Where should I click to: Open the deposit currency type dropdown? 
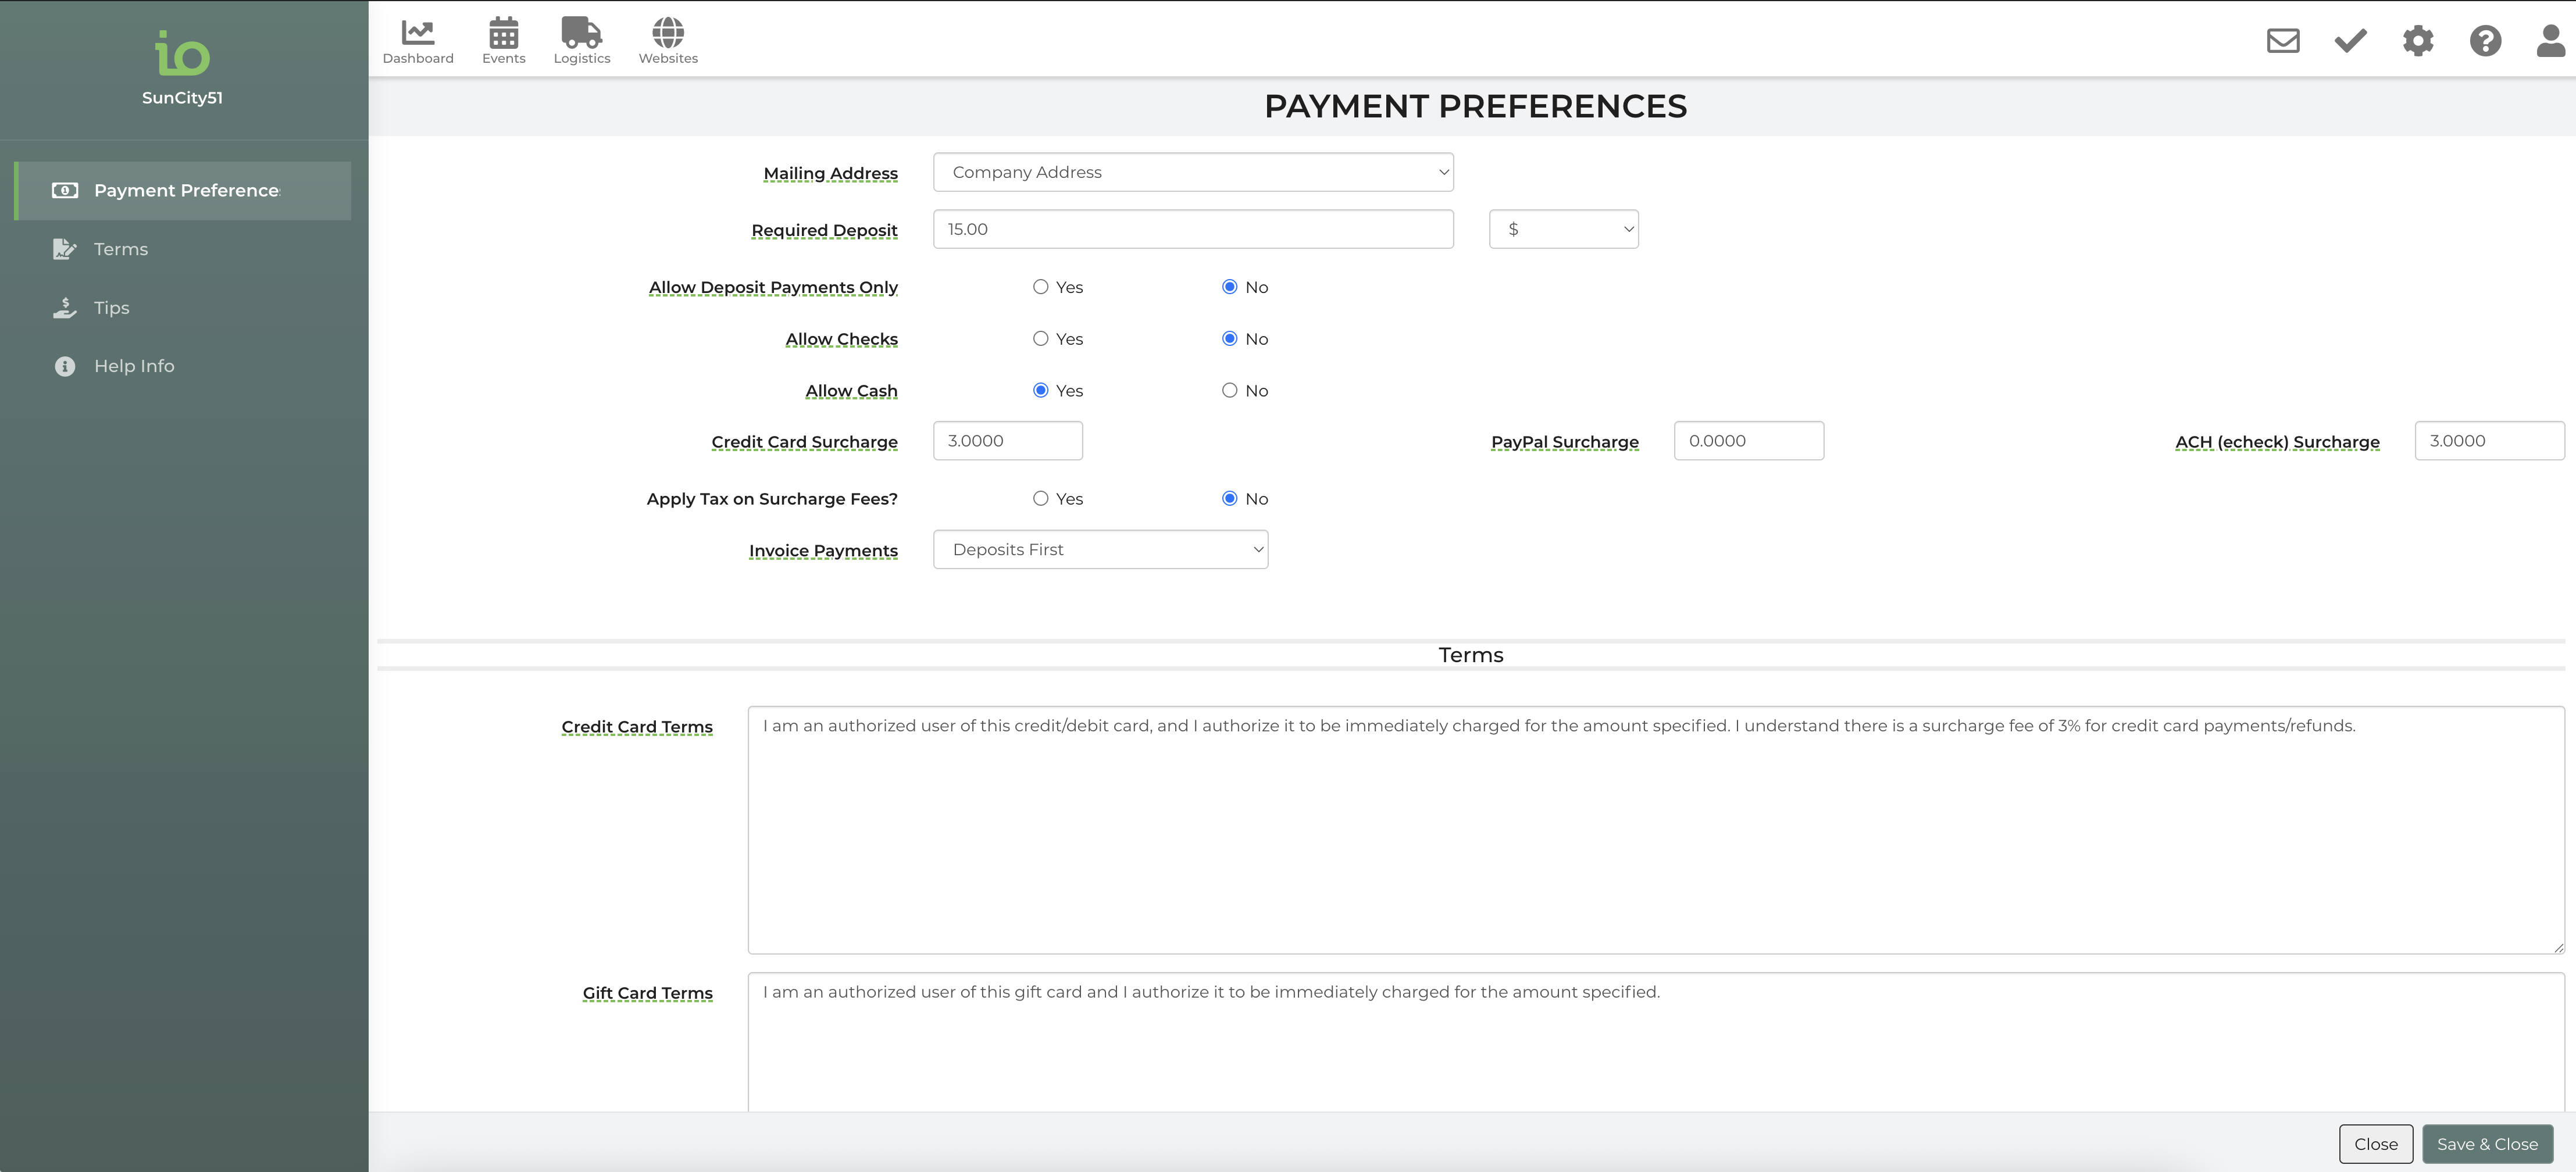coord(1563,229)
